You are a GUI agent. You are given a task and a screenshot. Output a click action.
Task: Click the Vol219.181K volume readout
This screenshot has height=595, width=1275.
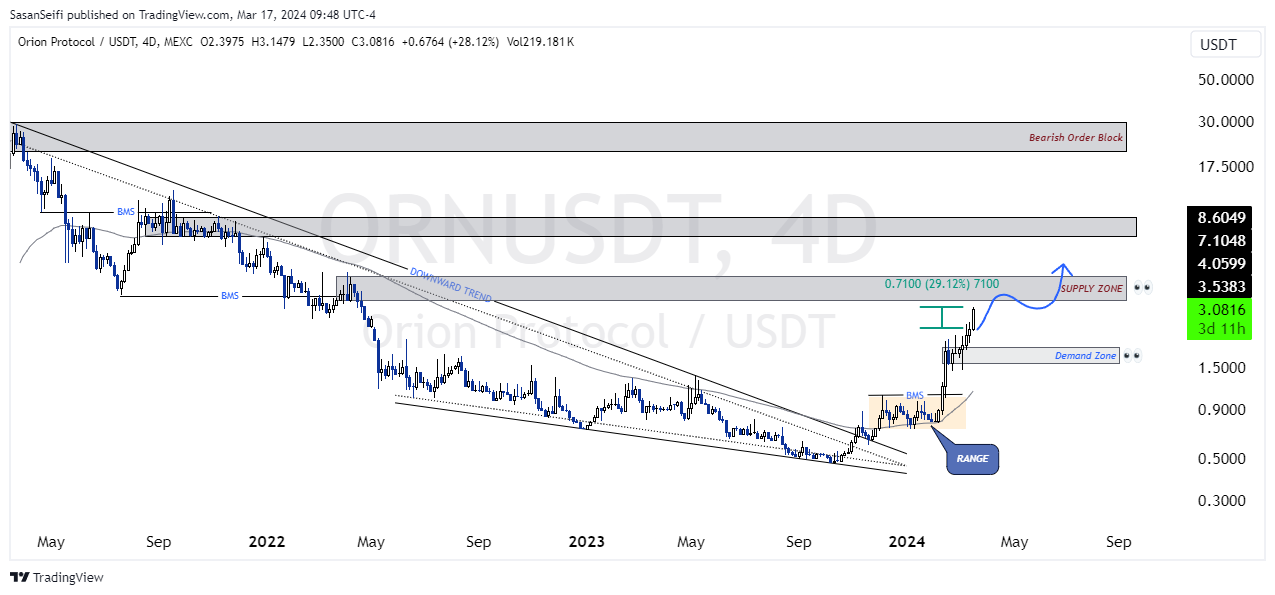click(x=540, y=42)
